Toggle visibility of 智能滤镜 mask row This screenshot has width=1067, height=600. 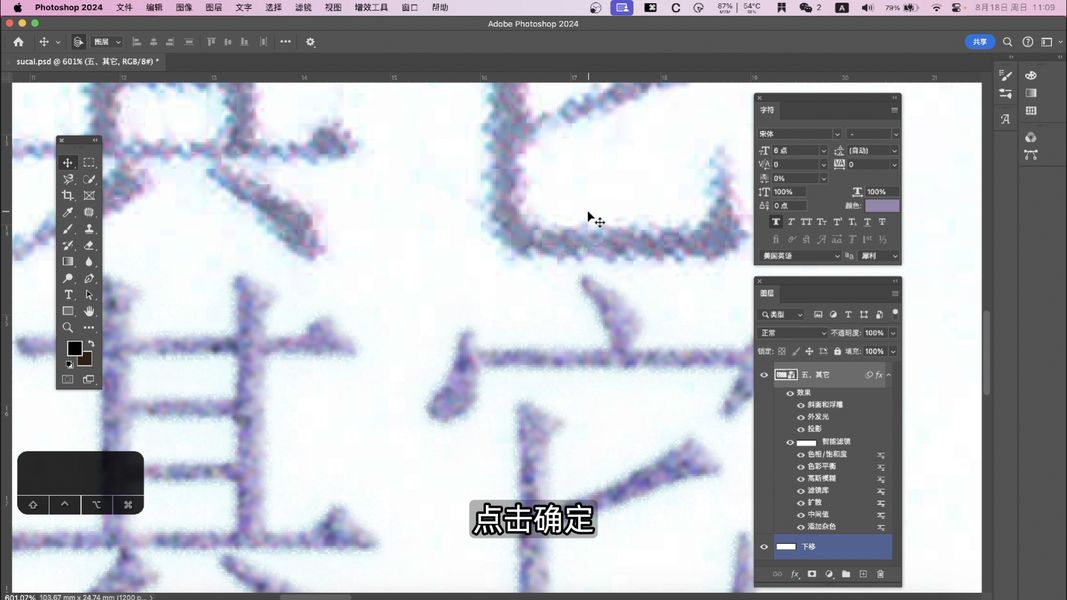point(790,442)
